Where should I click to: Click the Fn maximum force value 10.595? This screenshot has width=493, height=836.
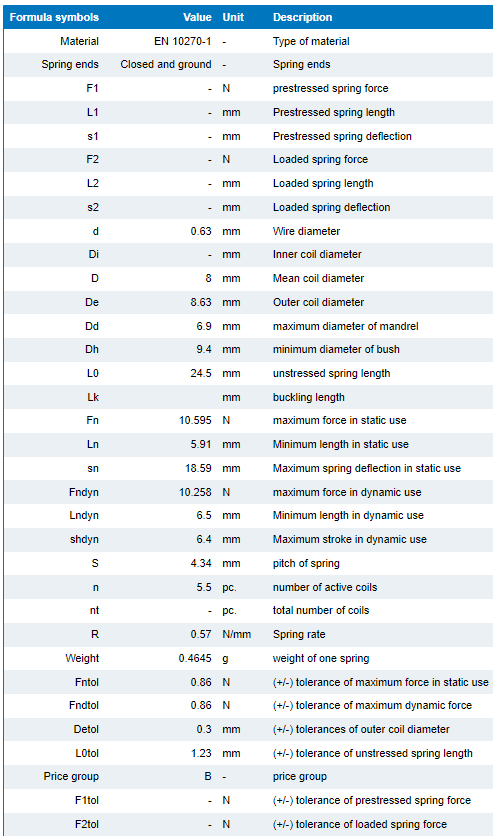click(195, 420)
